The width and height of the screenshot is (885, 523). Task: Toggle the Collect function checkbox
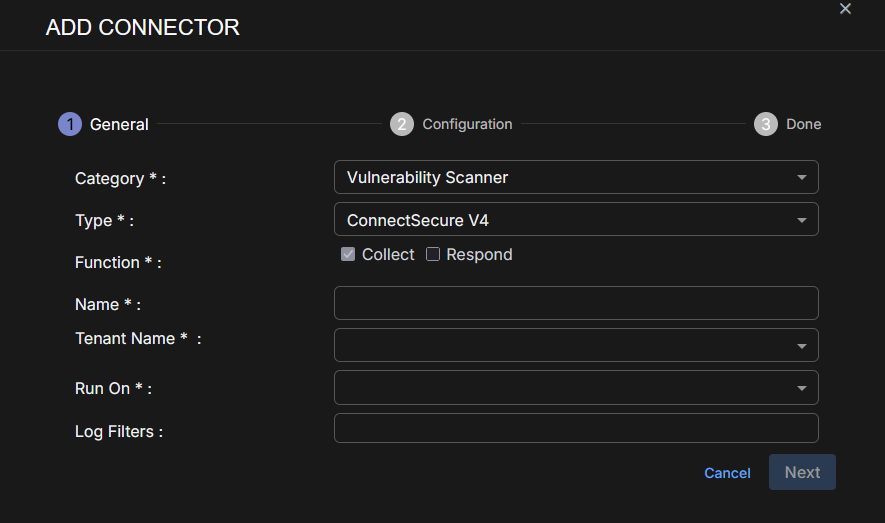click(x=348, y=254)
